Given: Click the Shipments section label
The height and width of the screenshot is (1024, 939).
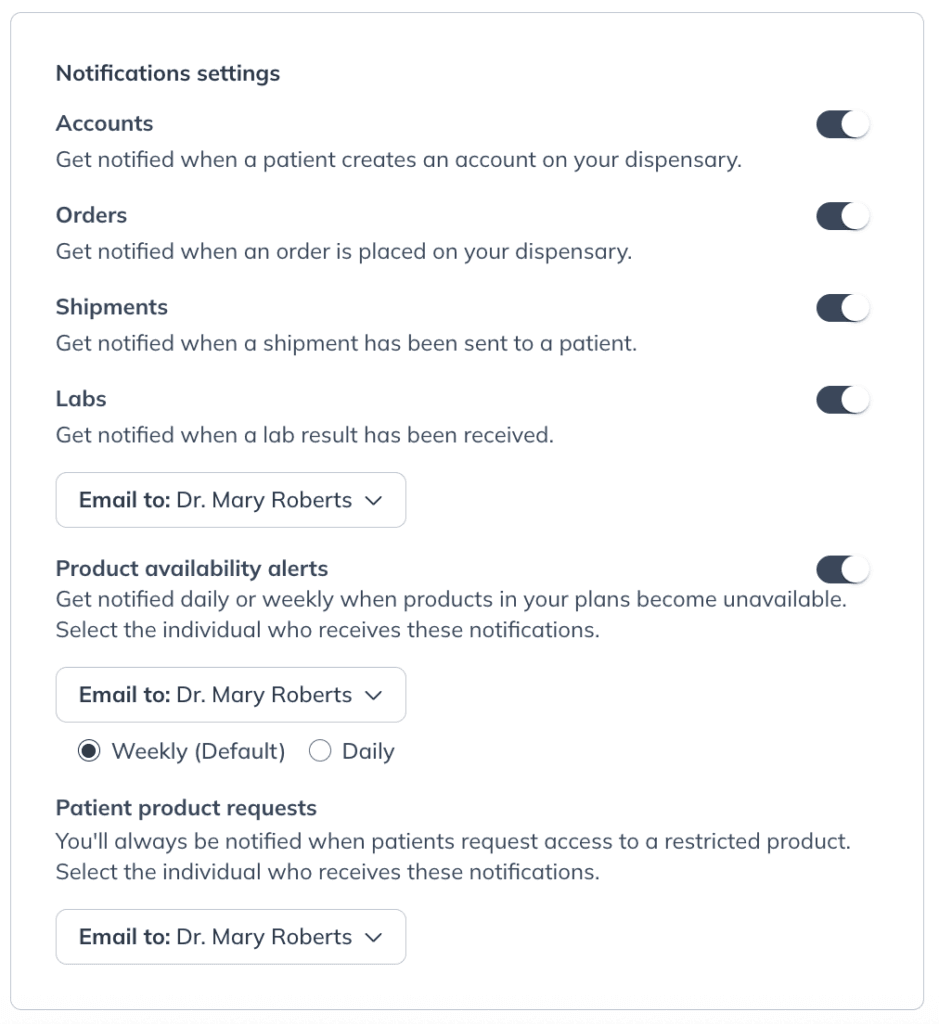Looking at the screenshot, I should [x=112, y=308].
